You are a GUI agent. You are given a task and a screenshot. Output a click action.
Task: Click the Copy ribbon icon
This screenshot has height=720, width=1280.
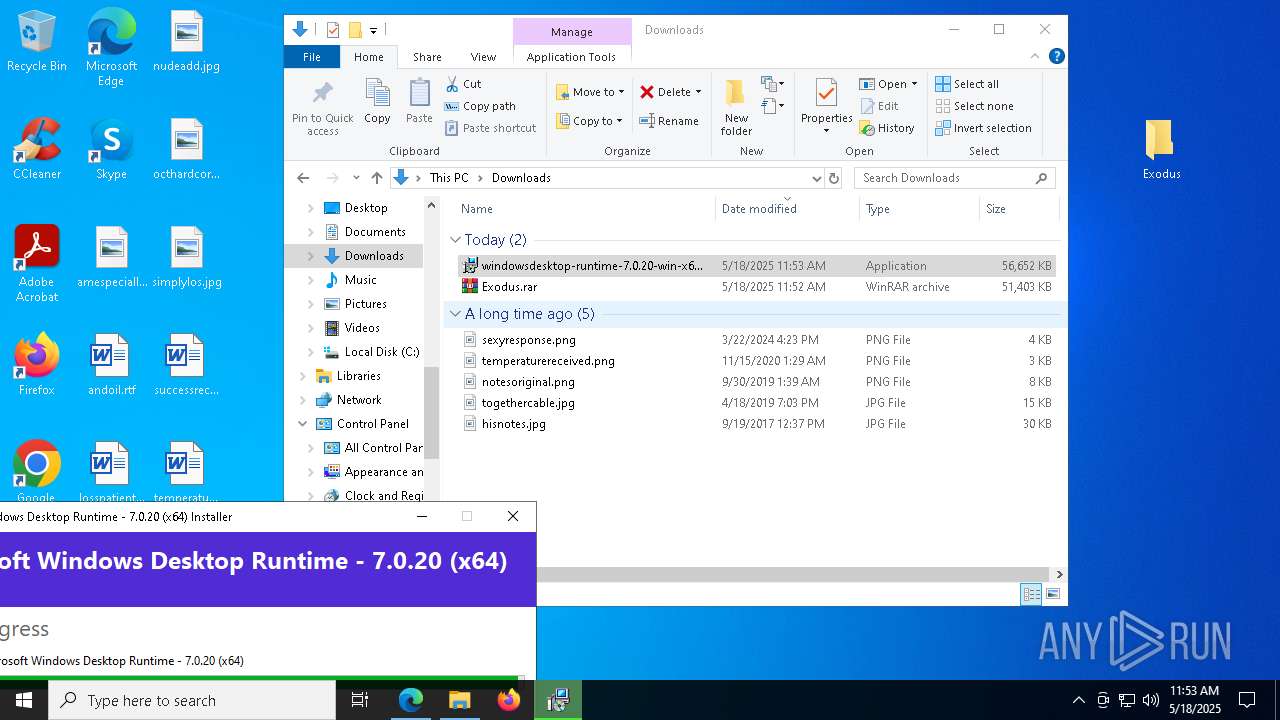pos(377,102)
